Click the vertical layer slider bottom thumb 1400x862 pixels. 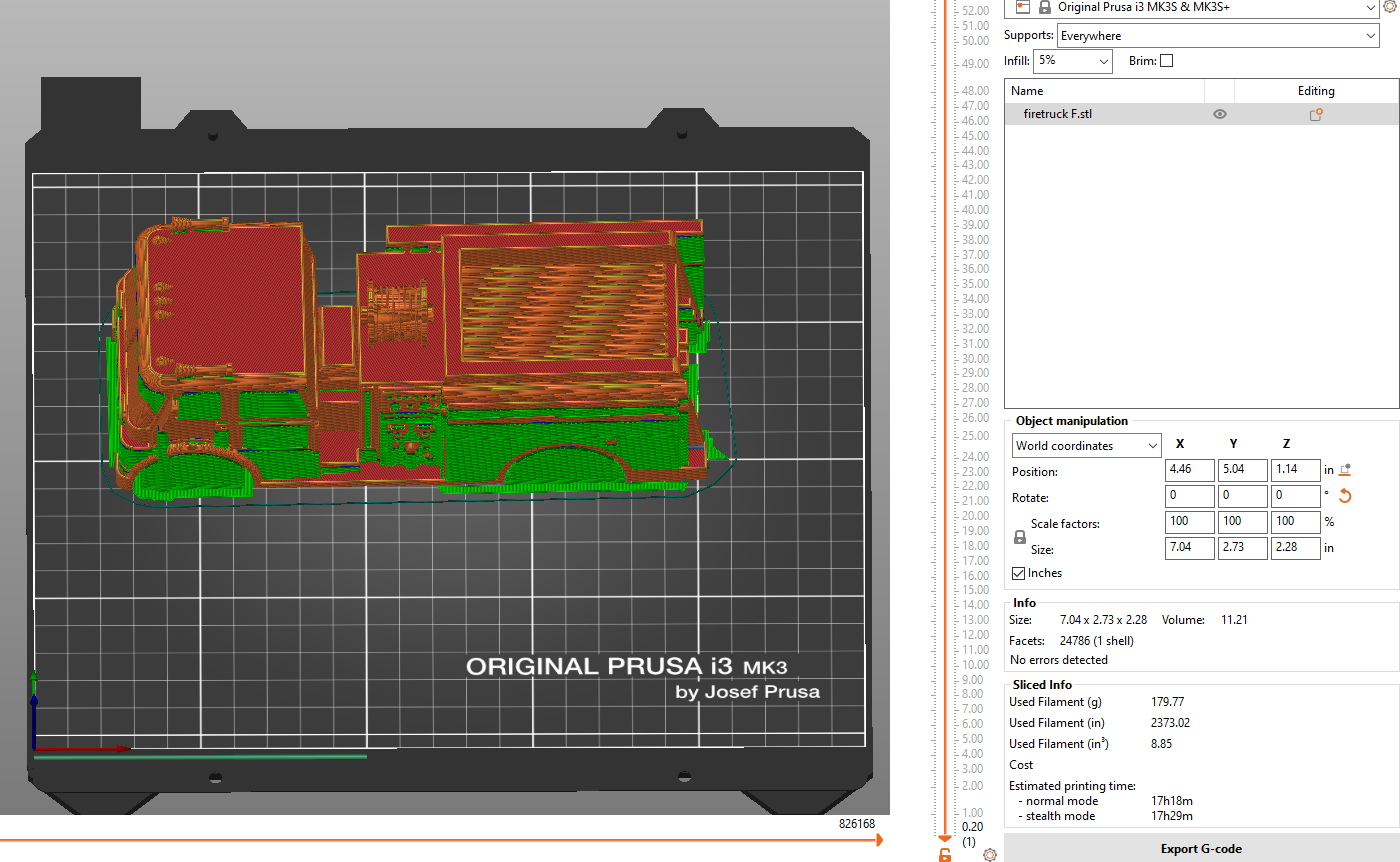(945, 836)
